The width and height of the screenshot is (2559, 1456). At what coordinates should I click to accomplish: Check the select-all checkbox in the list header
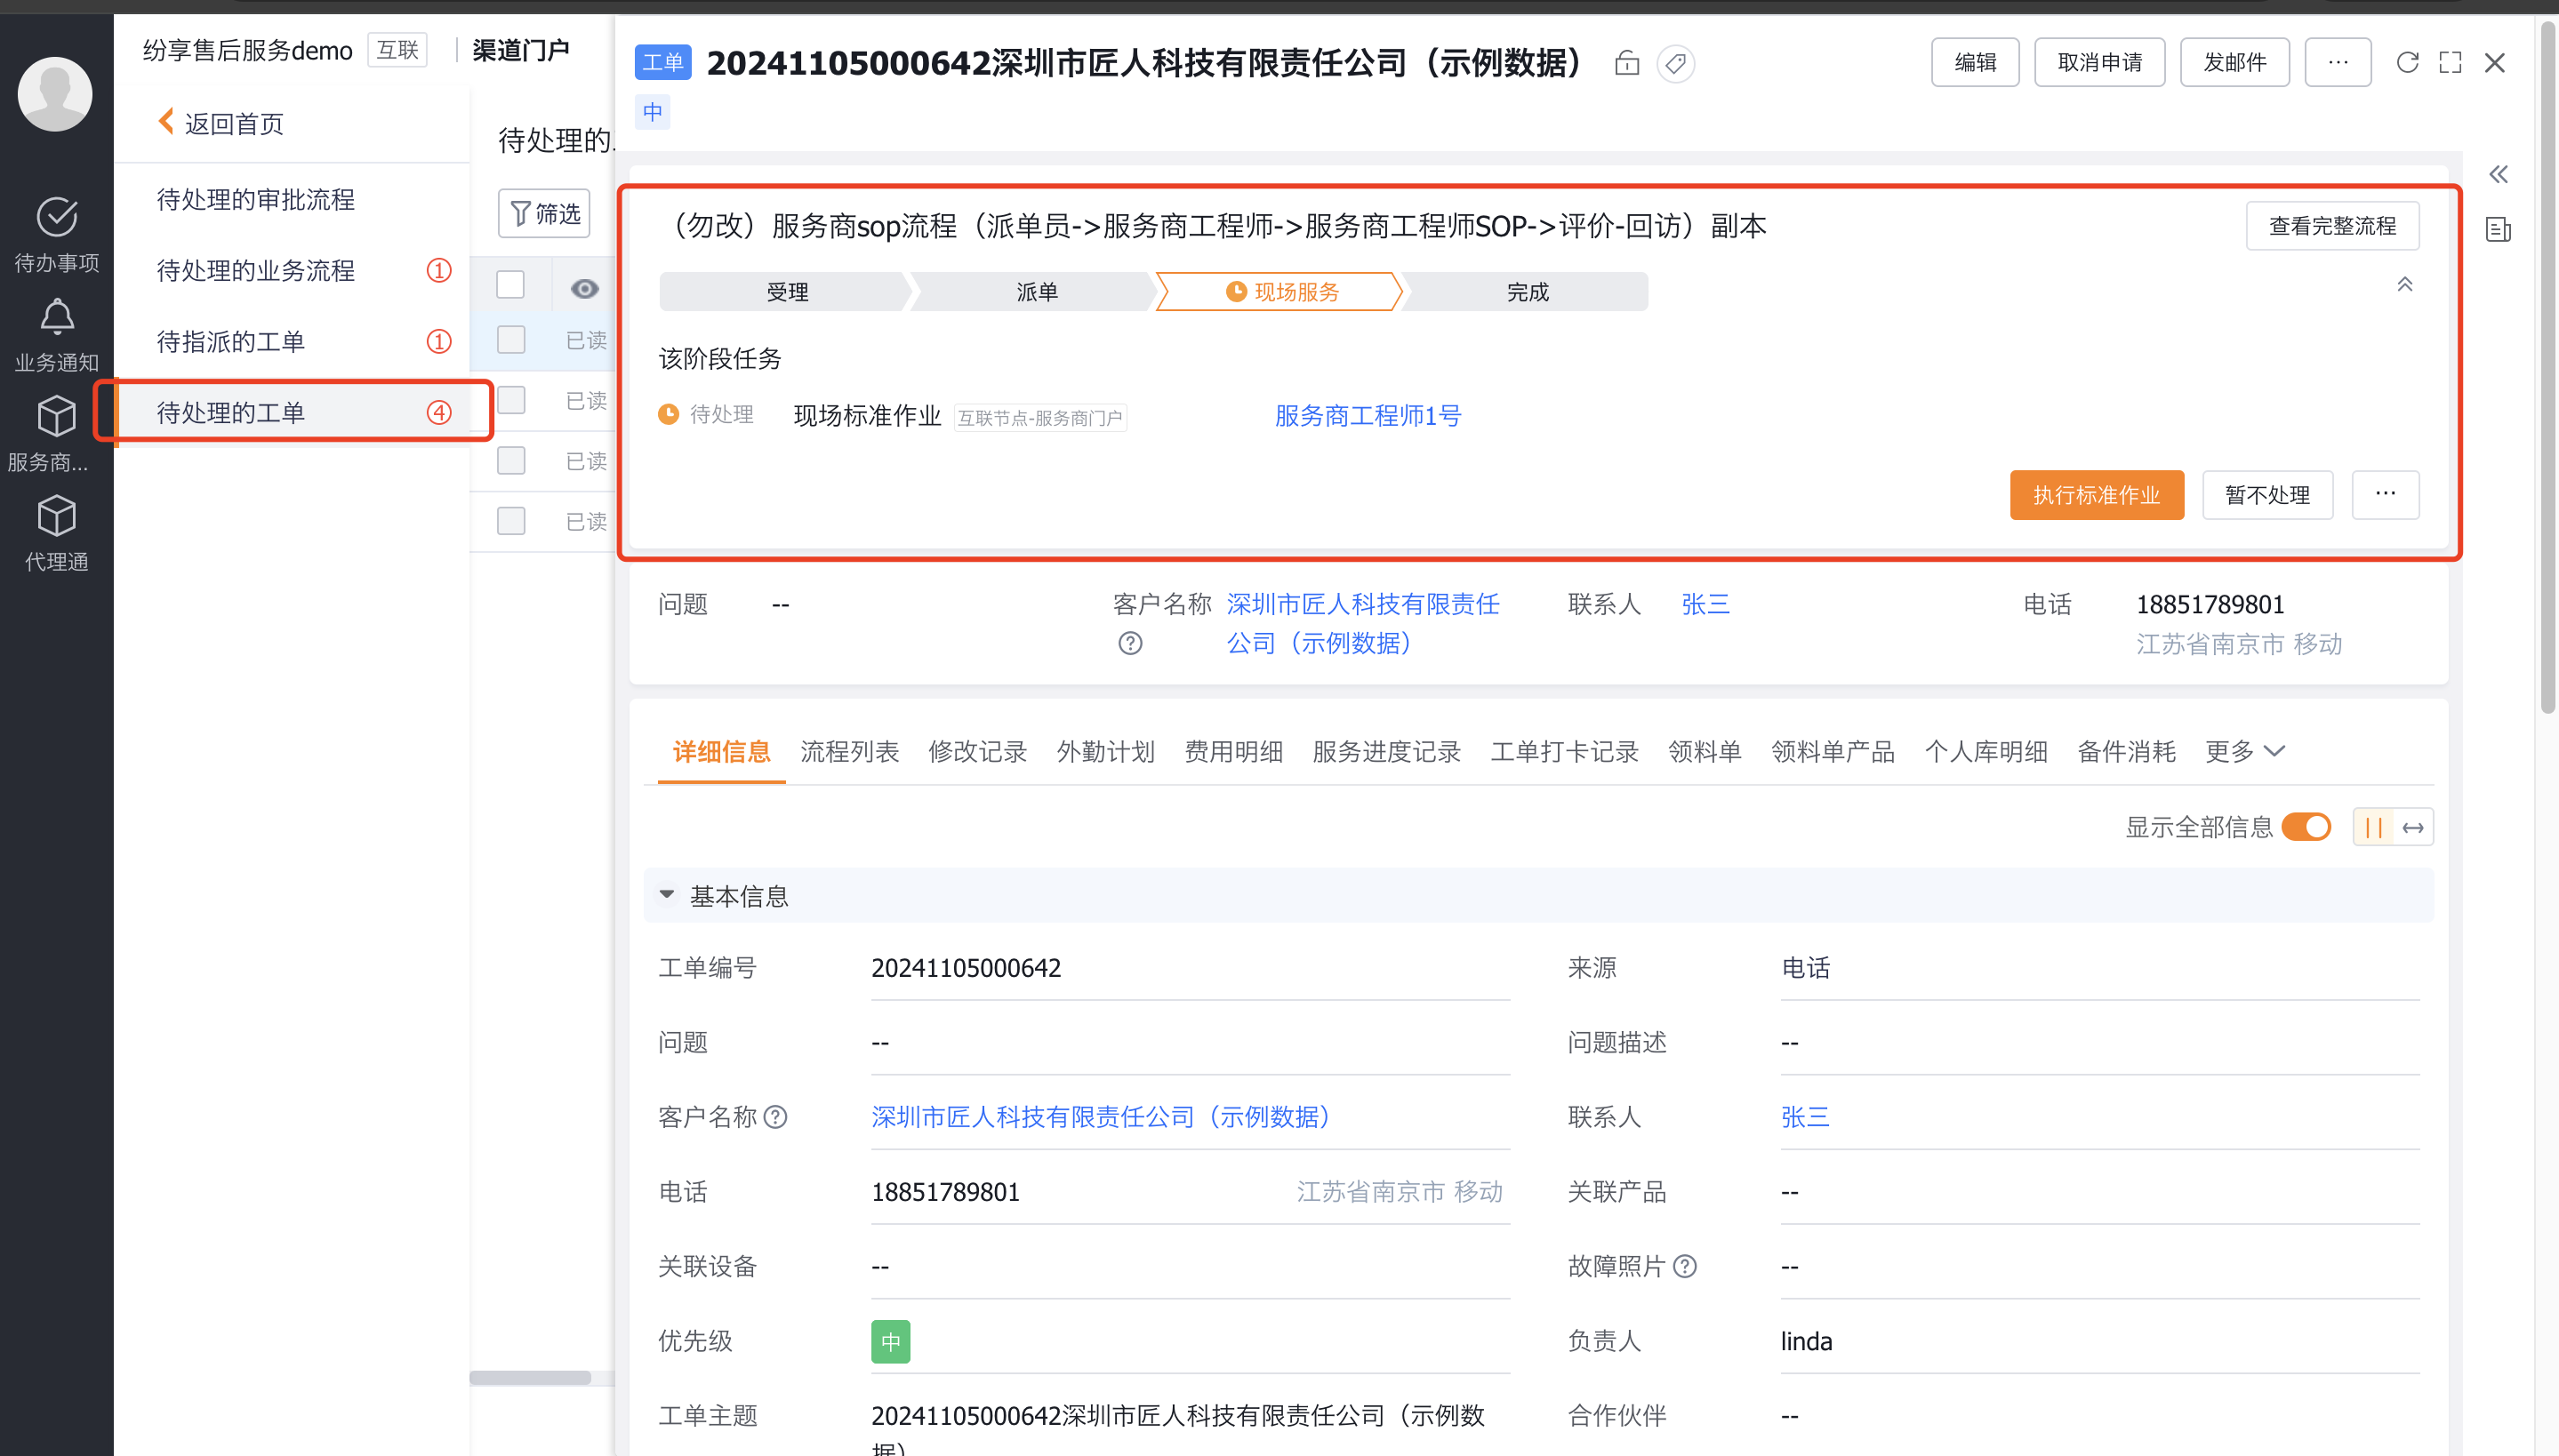(511, 286)
